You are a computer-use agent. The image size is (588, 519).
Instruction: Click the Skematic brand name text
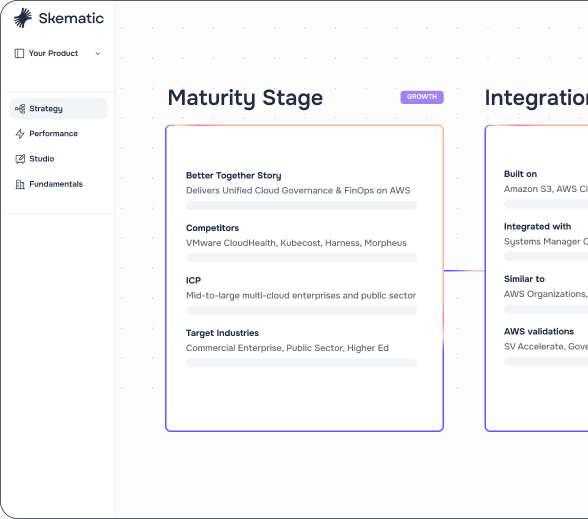coord(71,18)
